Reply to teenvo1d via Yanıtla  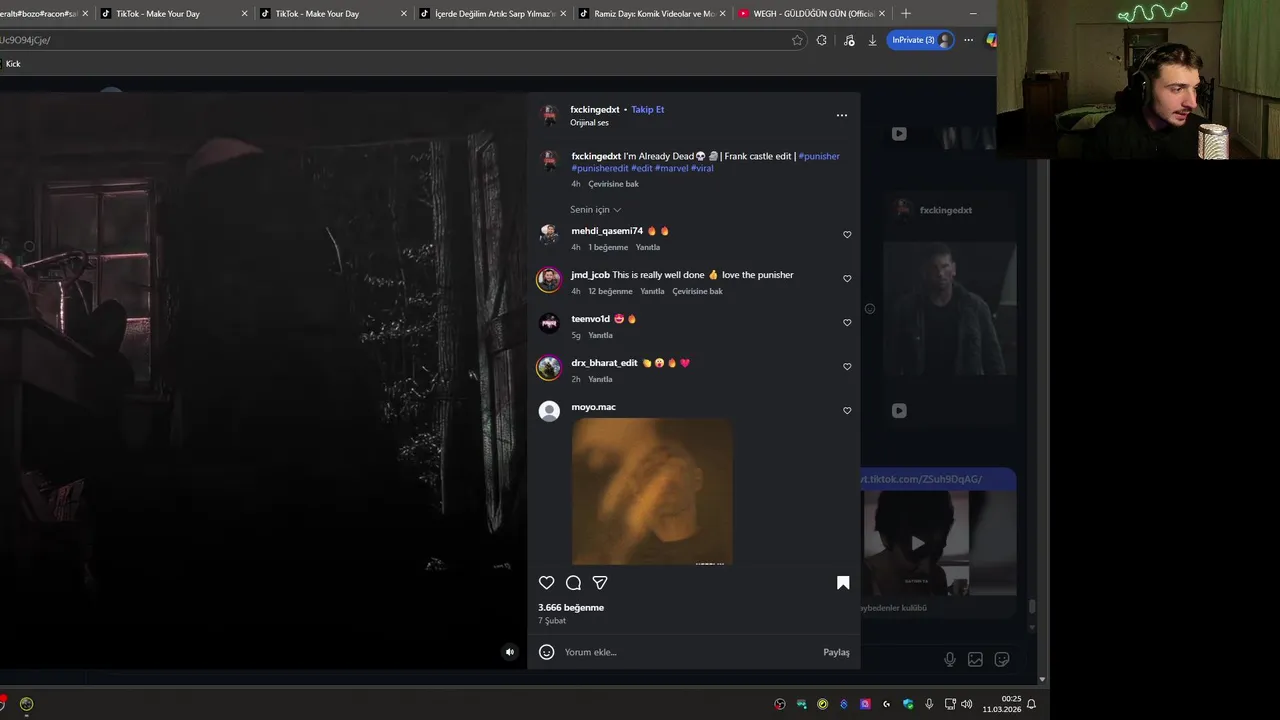coord(600,335)
